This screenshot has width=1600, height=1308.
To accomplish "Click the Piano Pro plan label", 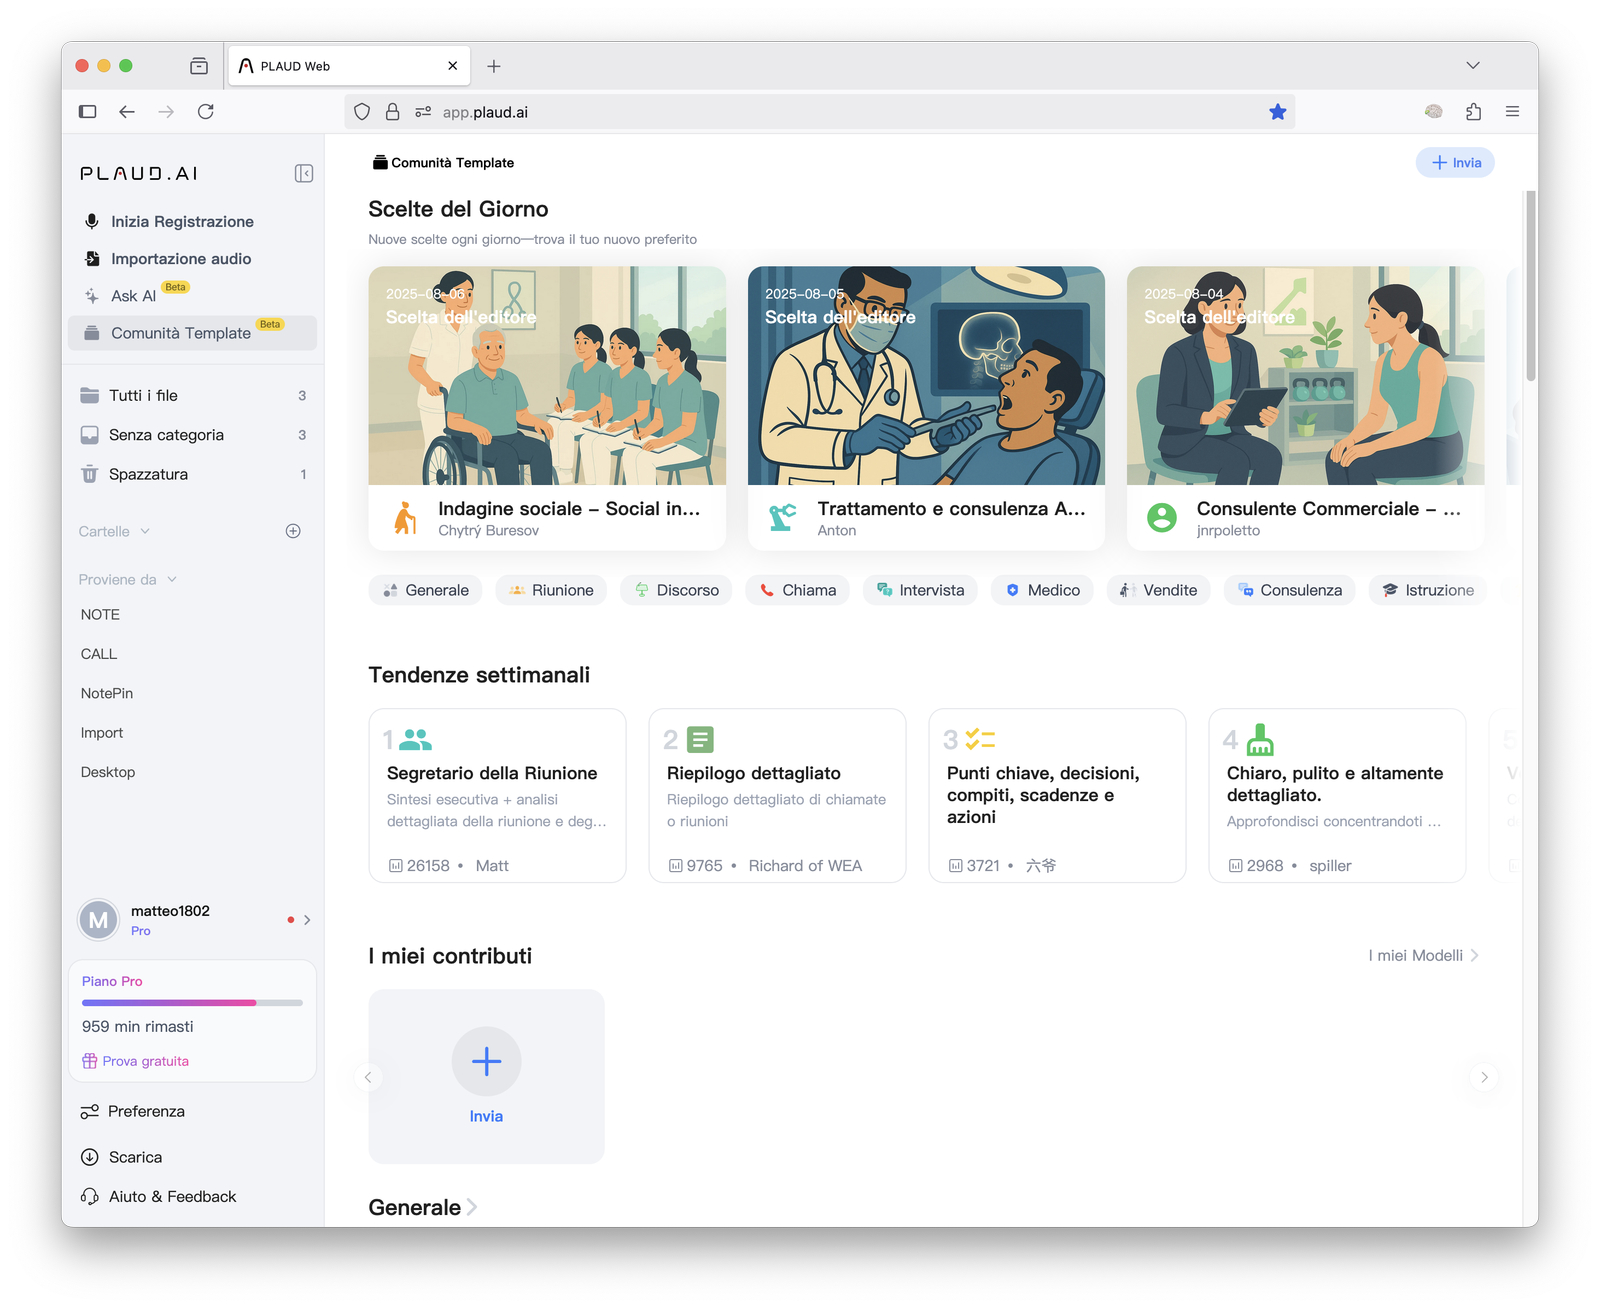I will [112, 981].
